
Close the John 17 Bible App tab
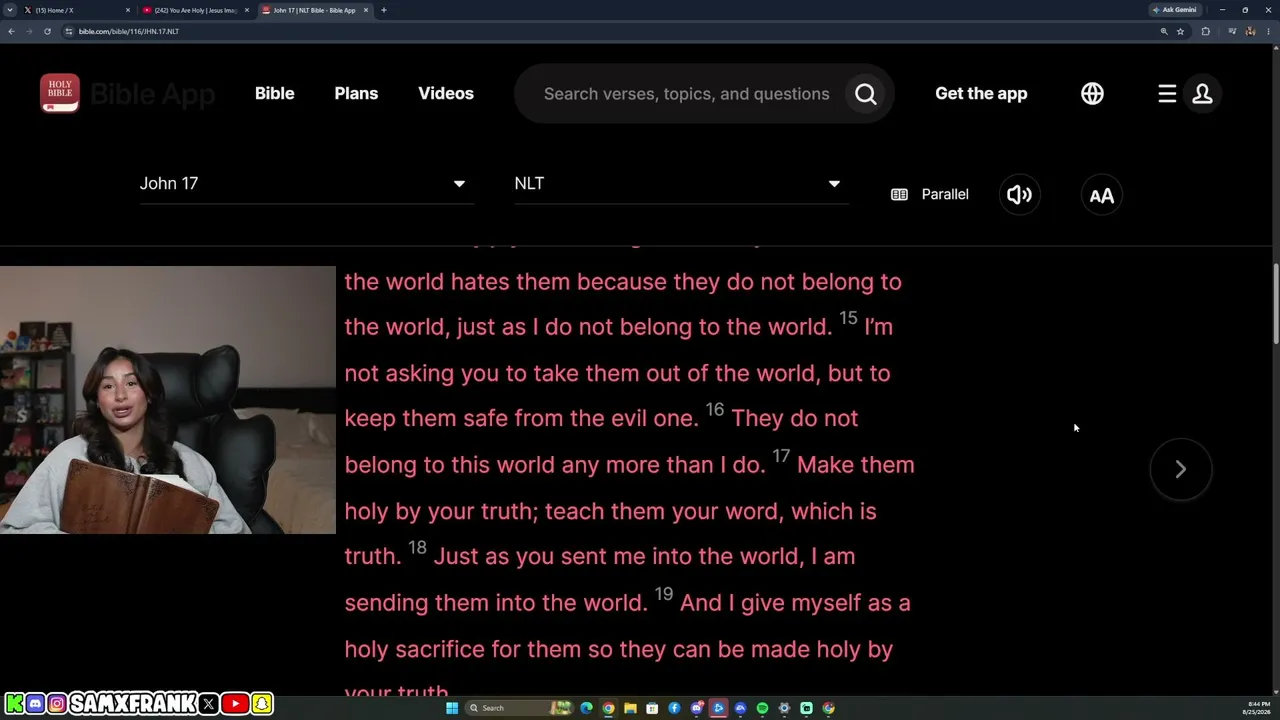[x=365, y=10]
